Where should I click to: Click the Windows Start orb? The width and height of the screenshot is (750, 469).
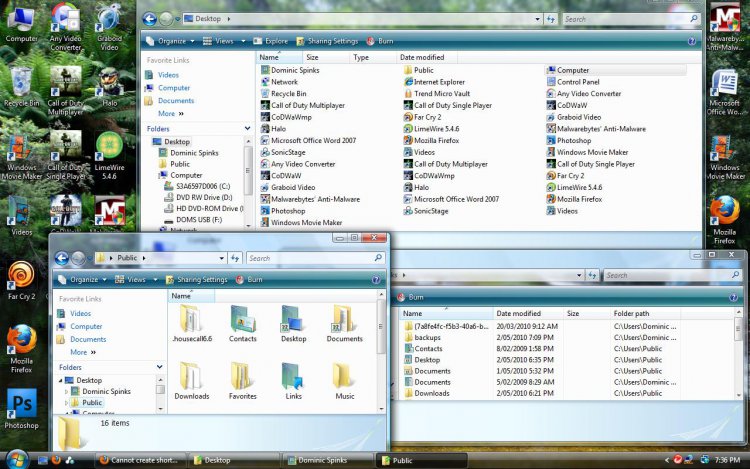pos(18,459)
